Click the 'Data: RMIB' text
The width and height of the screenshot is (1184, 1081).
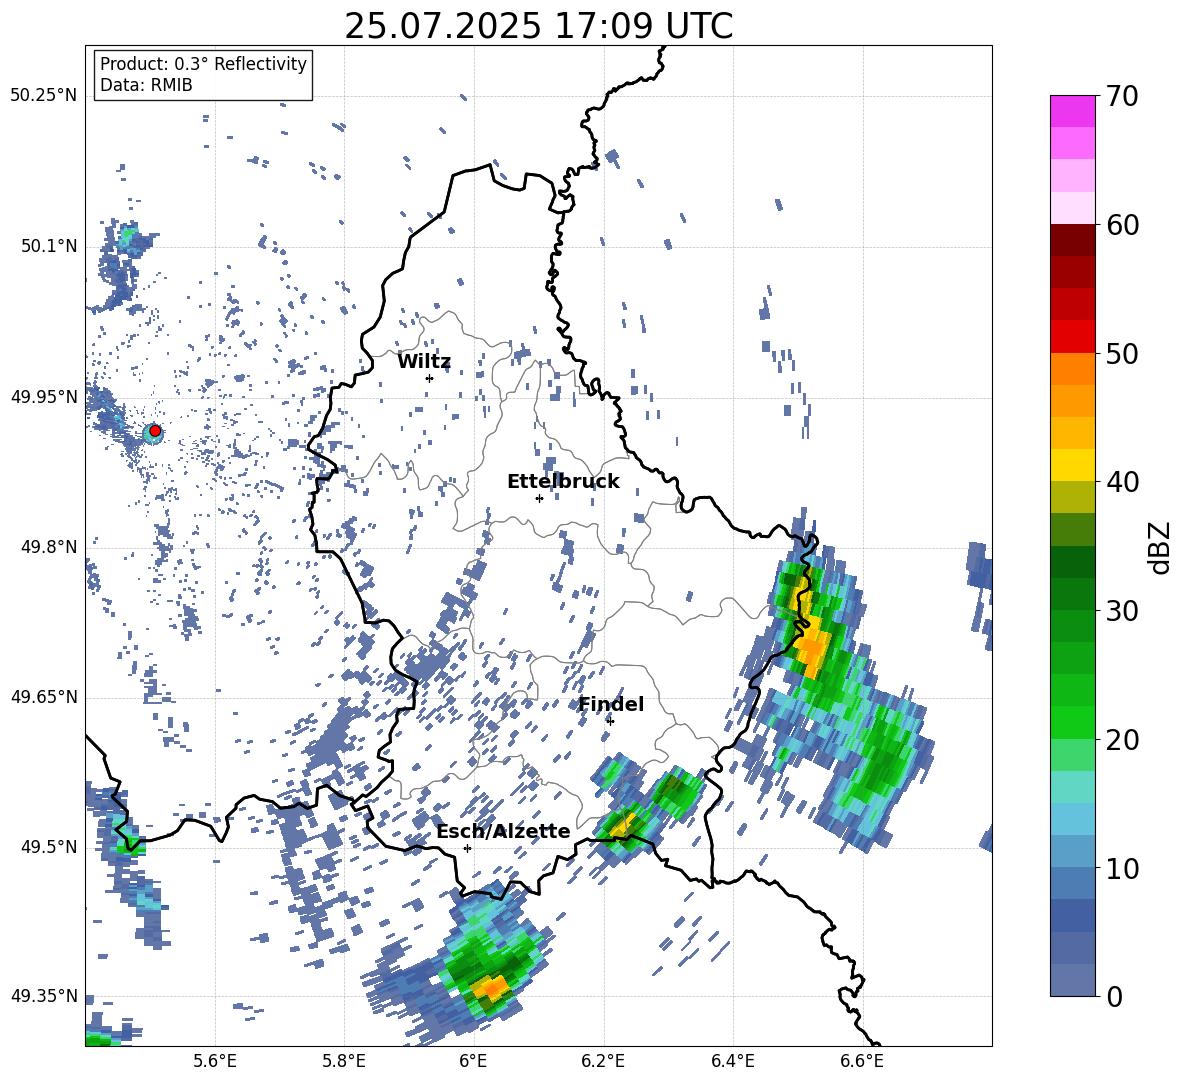pos(146,85)
